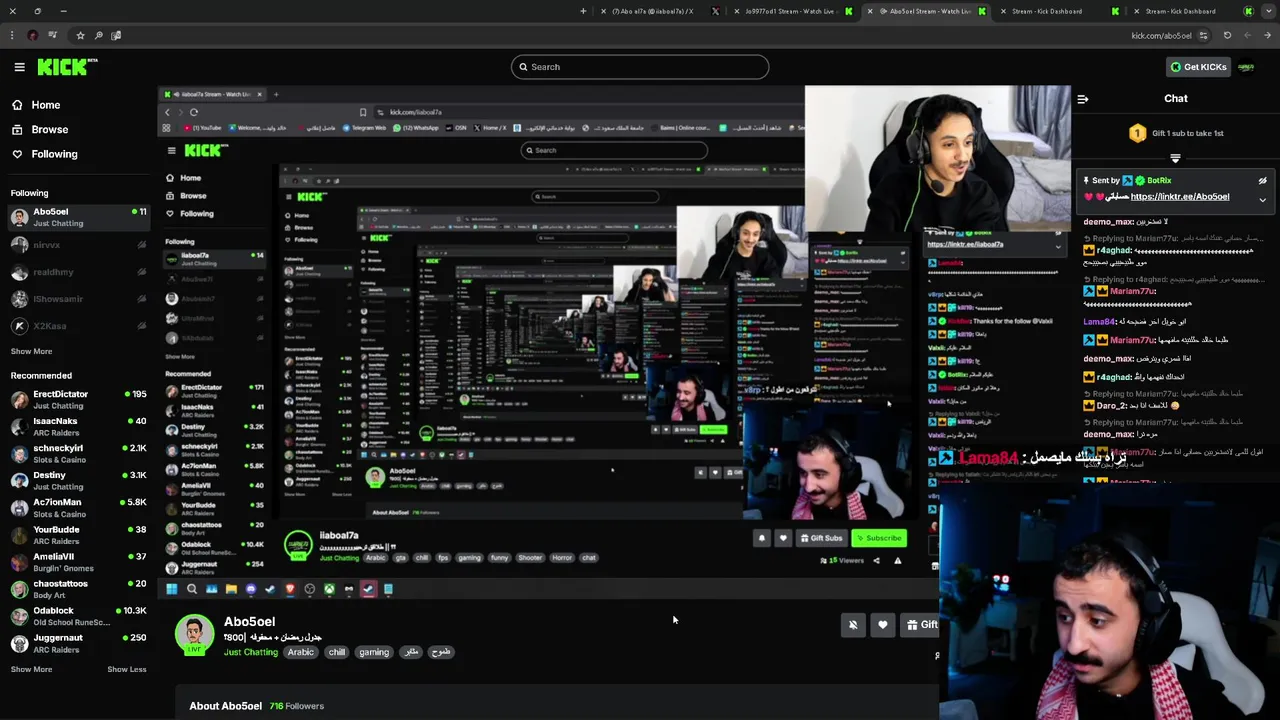Expand the pinned message chevron
The image size is (1280, 720).
pos(1262,200)
